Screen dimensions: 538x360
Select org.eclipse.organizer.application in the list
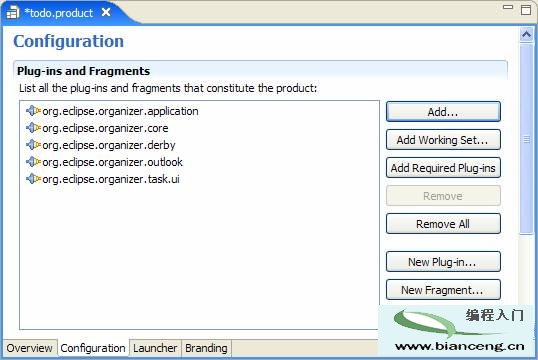tap(120, 111)
